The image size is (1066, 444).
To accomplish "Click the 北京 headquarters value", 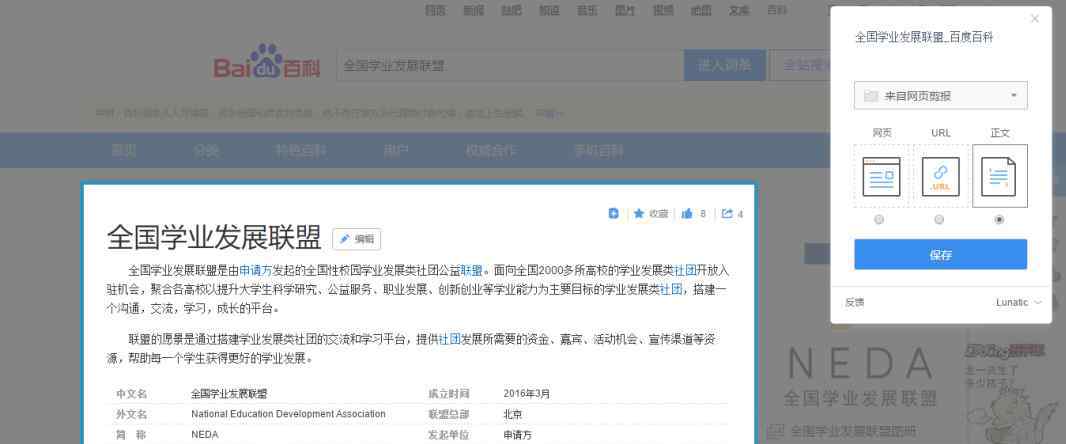I will tap(513, 414).
